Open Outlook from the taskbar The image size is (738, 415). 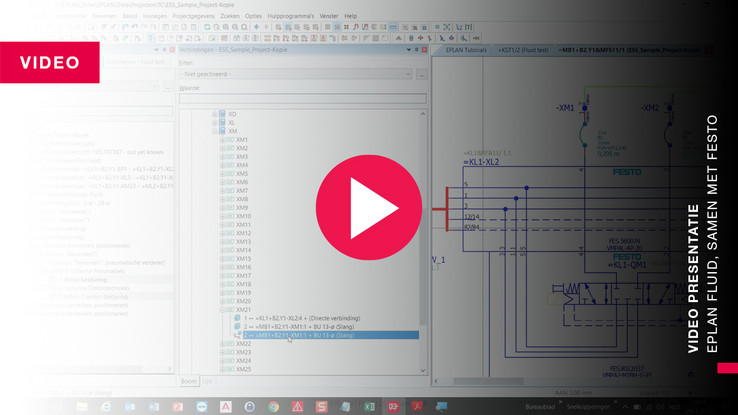(x=130, y=407)
